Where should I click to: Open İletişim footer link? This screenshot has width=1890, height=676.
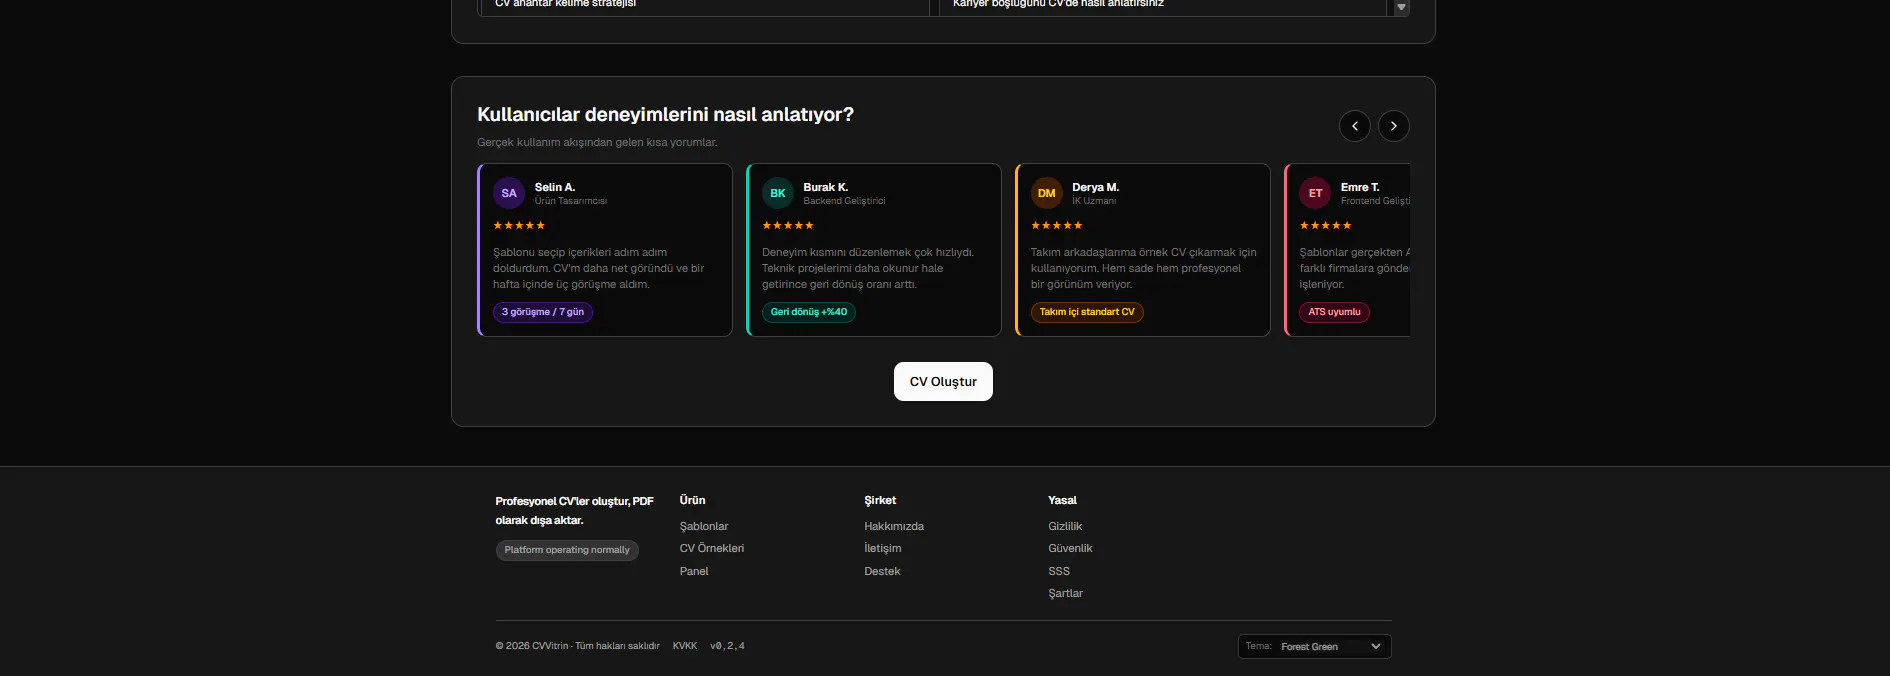click(x=883, y=548)
